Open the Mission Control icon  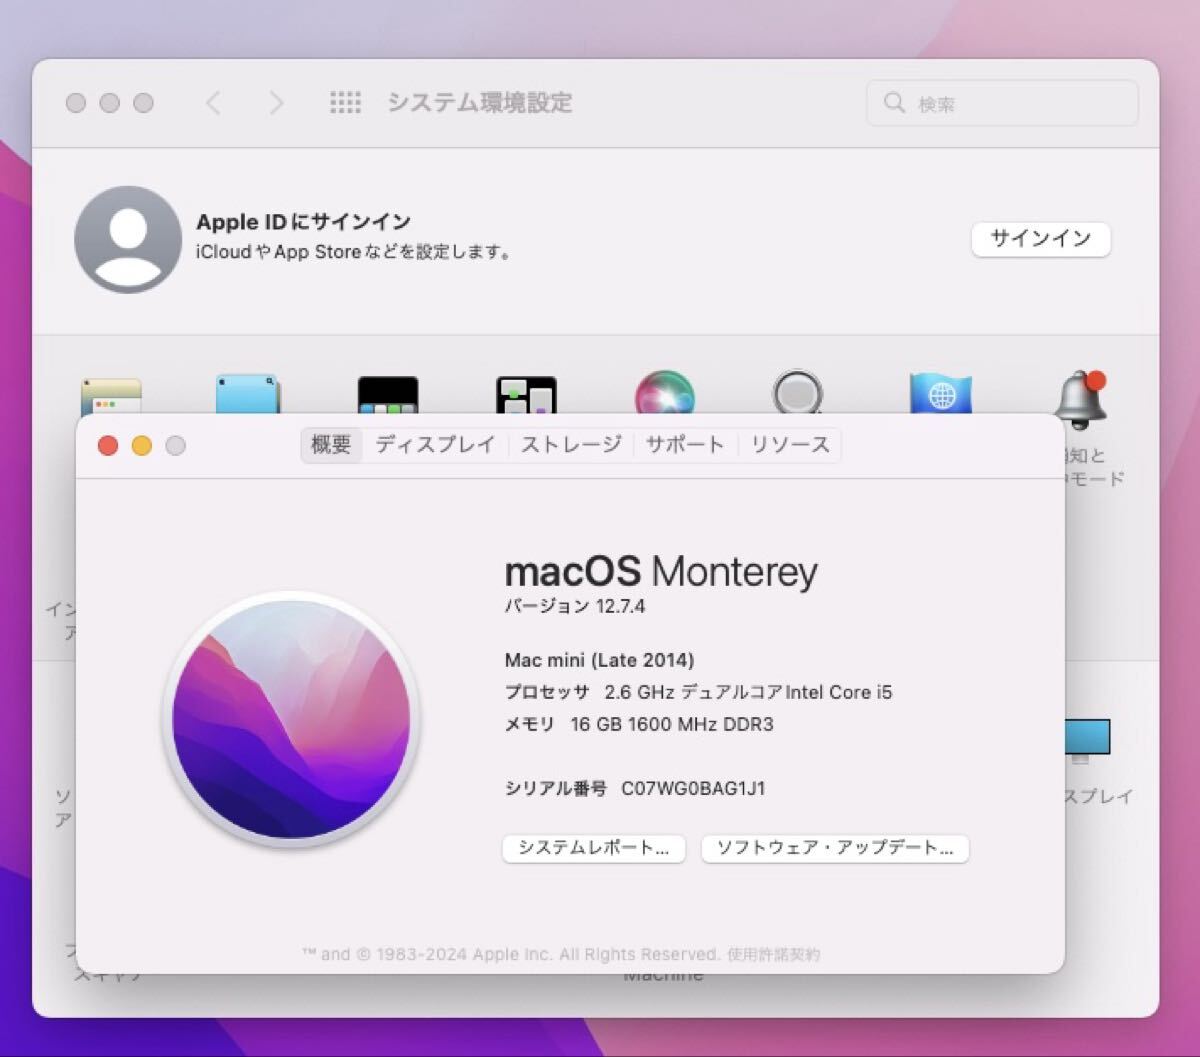pos(526,395)
